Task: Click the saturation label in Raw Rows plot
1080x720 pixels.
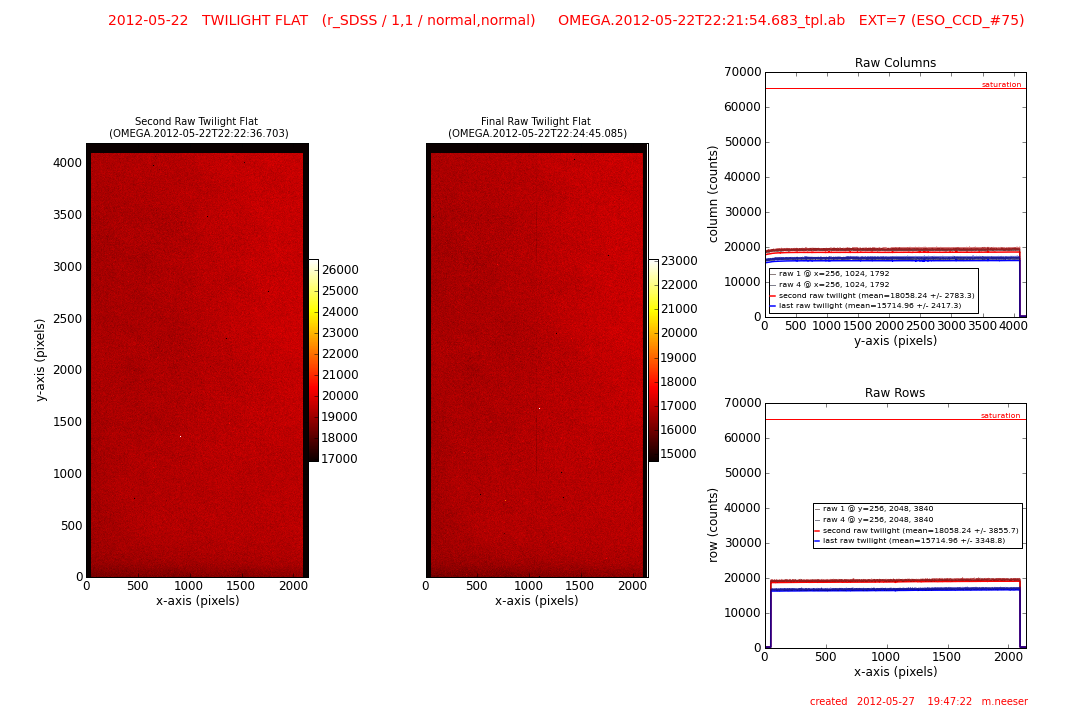Action: coord(1001,416)
